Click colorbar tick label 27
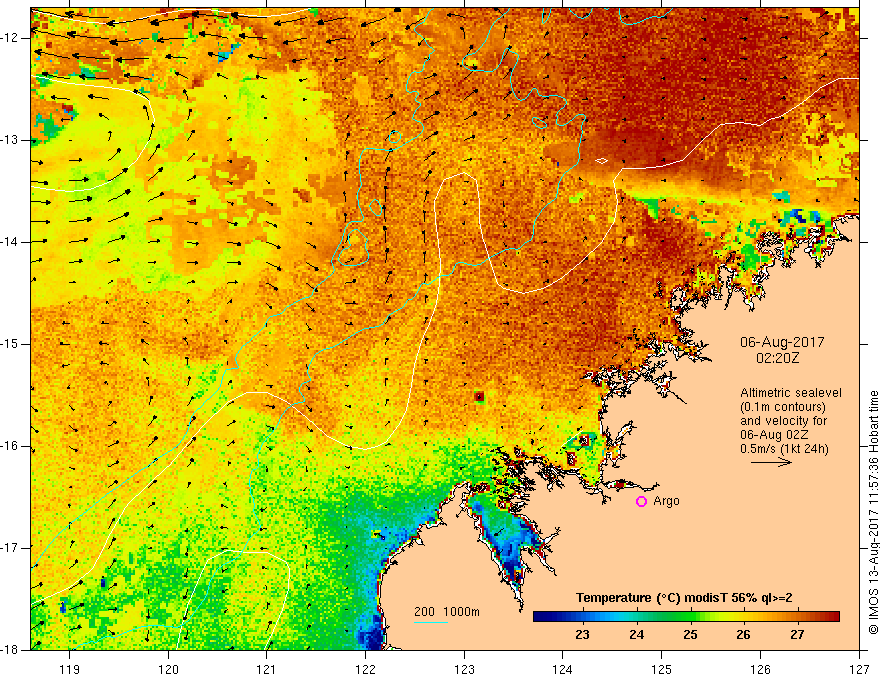This screenshot has height=680, width=880. click(x=798, y=635)
